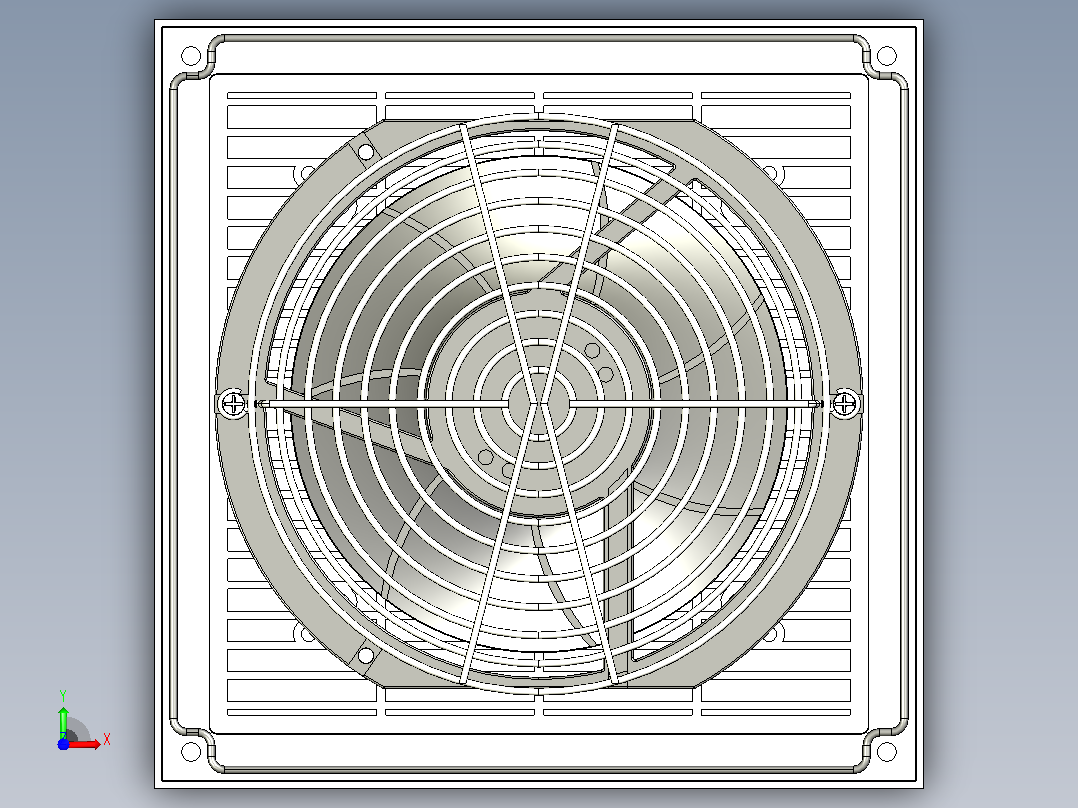The image size is (1078, 808).
Task: Click the green Y axis arrow of the triad
Action: (x=63, y=722)
